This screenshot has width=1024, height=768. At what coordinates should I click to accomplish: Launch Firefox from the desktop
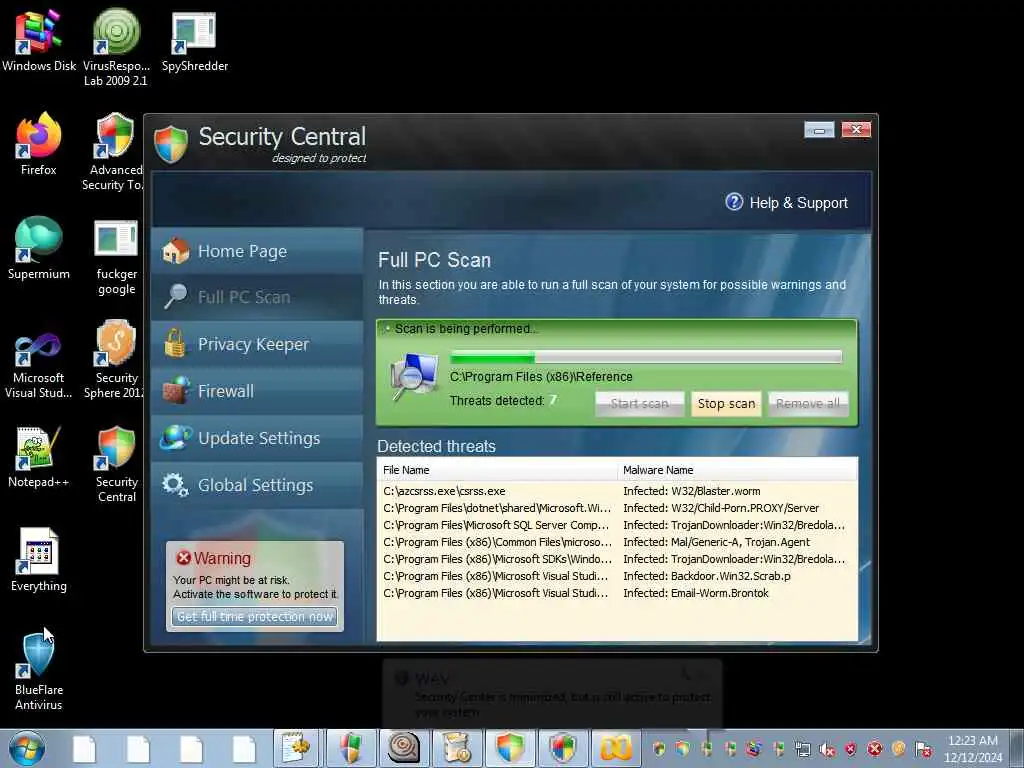(x=39, y=144)
